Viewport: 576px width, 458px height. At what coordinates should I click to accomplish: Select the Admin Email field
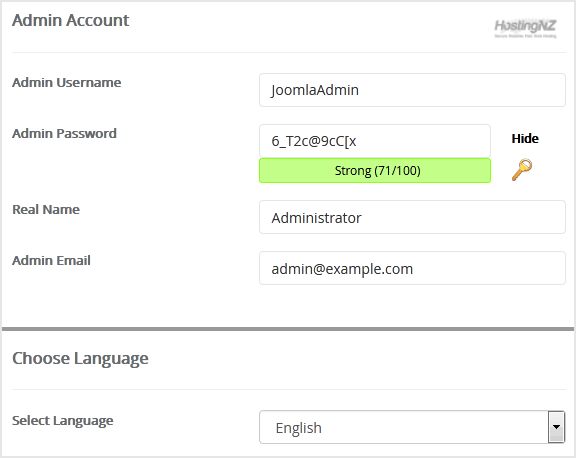coord(412,268)
